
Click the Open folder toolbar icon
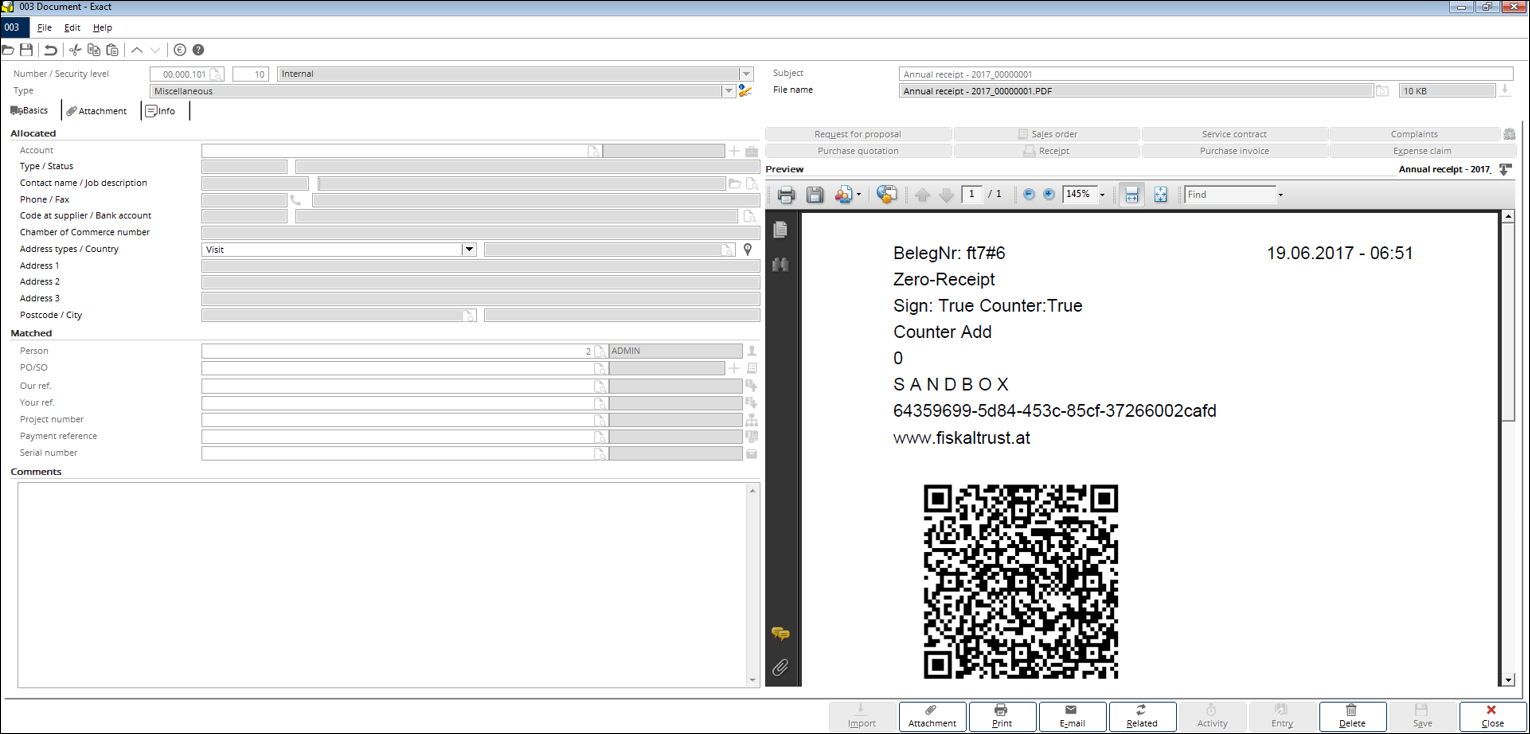[x=8, y=49]
